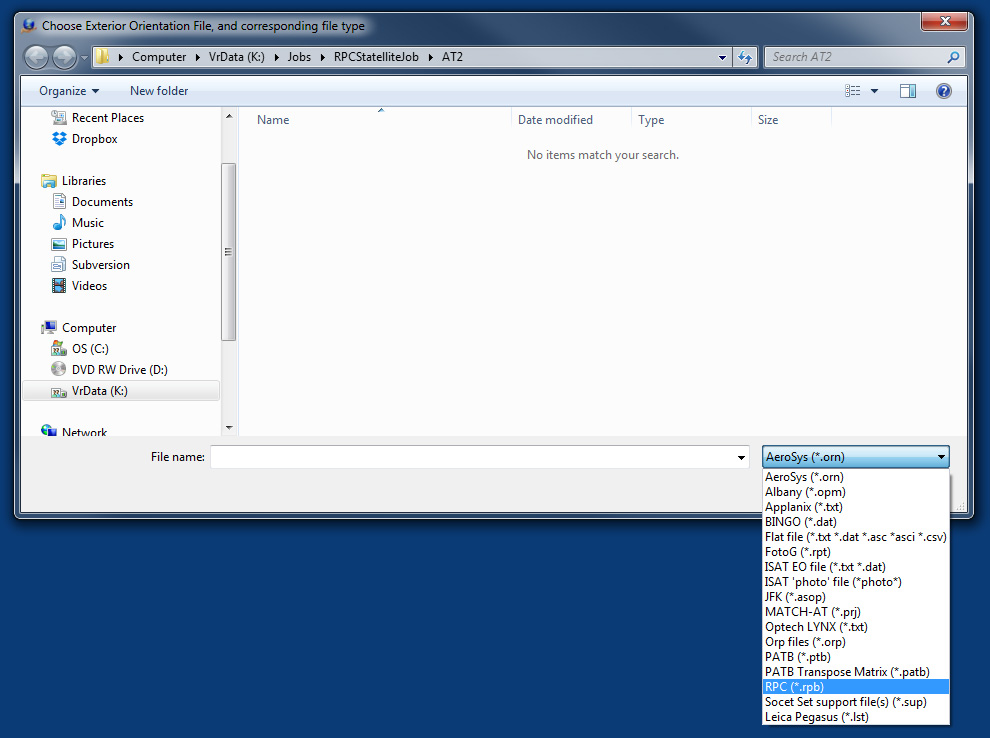Click New folder button

(159, 91)
